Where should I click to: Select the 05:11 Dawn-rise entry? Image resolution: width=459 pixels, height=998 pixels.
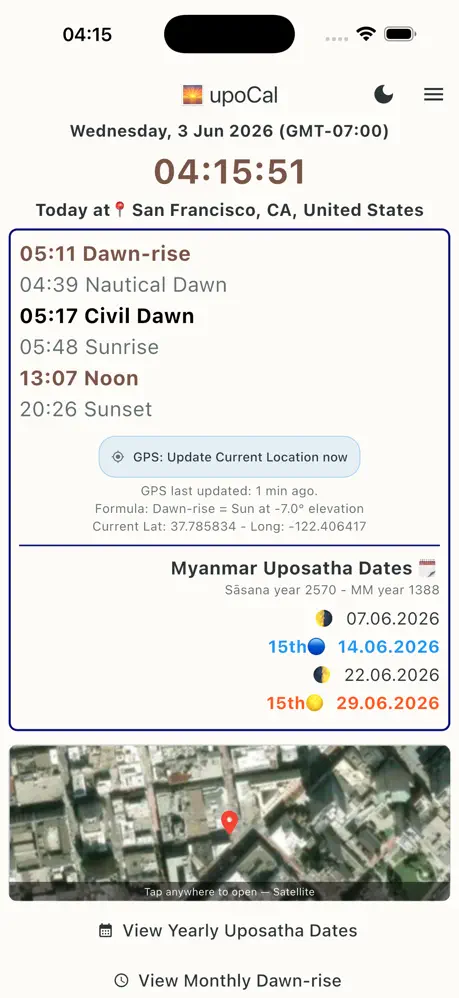coord(105,253)
